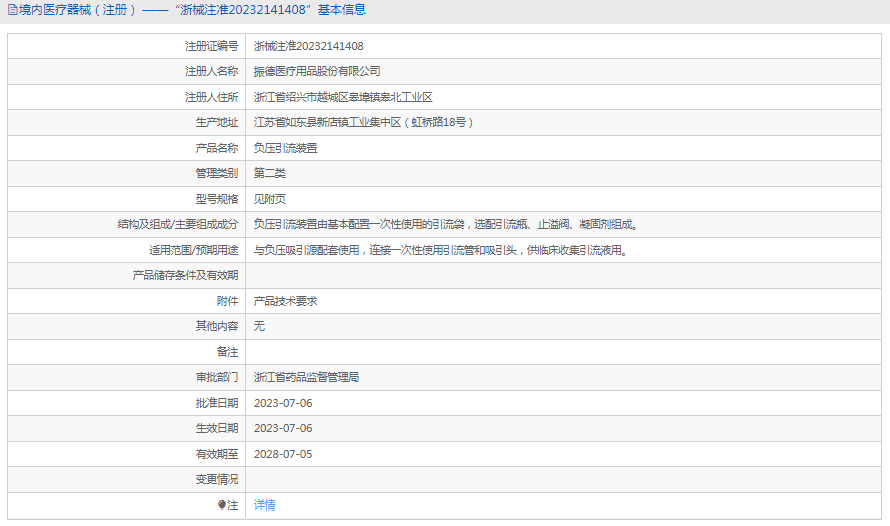
Task: Click the 注册证编号 row label
Action: pyautogui.click(x=212, y=46)
